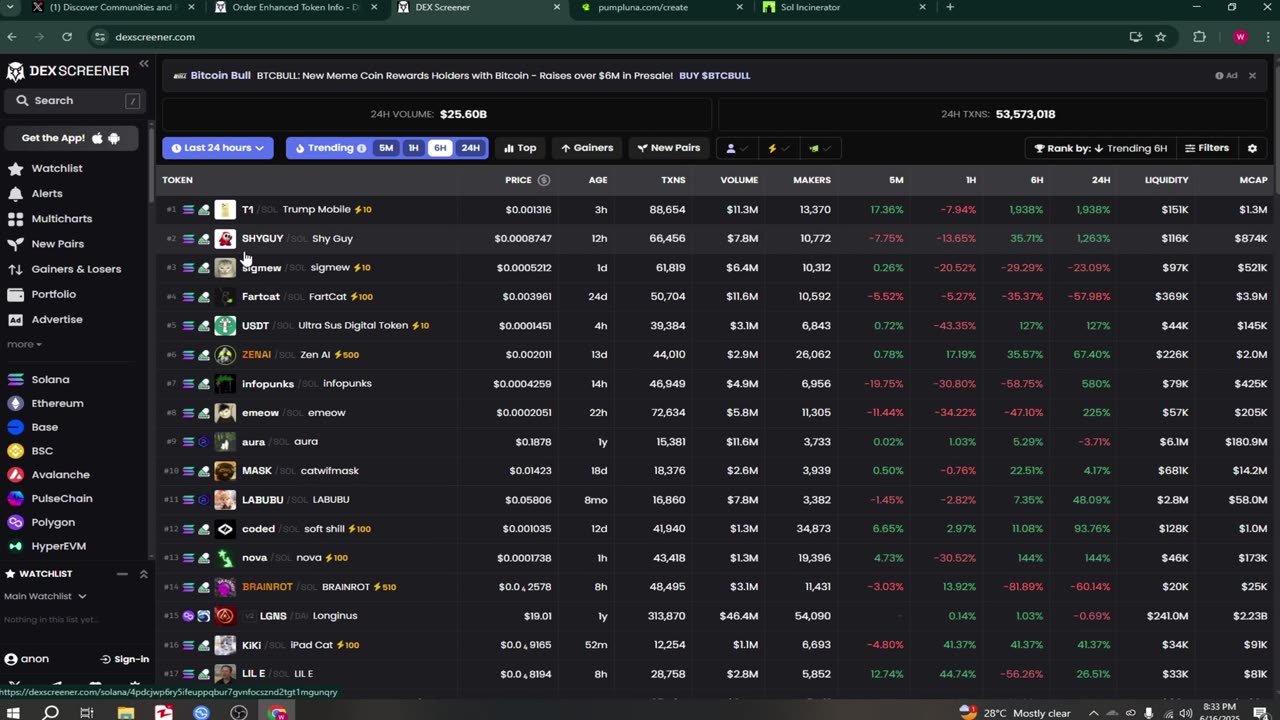Collapse the Watchlist with double chevron
1280x720 pixels.
[x=143, y=574]
